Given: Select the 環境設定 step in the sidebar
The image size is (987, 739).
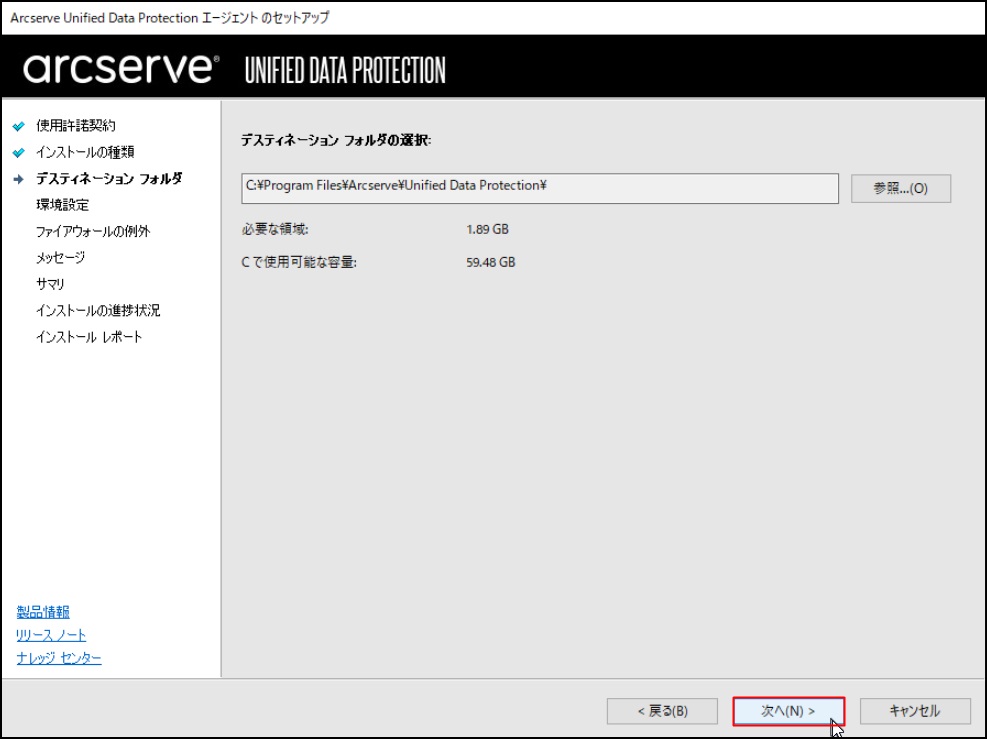Looking at the screenshot, I should pyautogui.click(x=62, y=205).
